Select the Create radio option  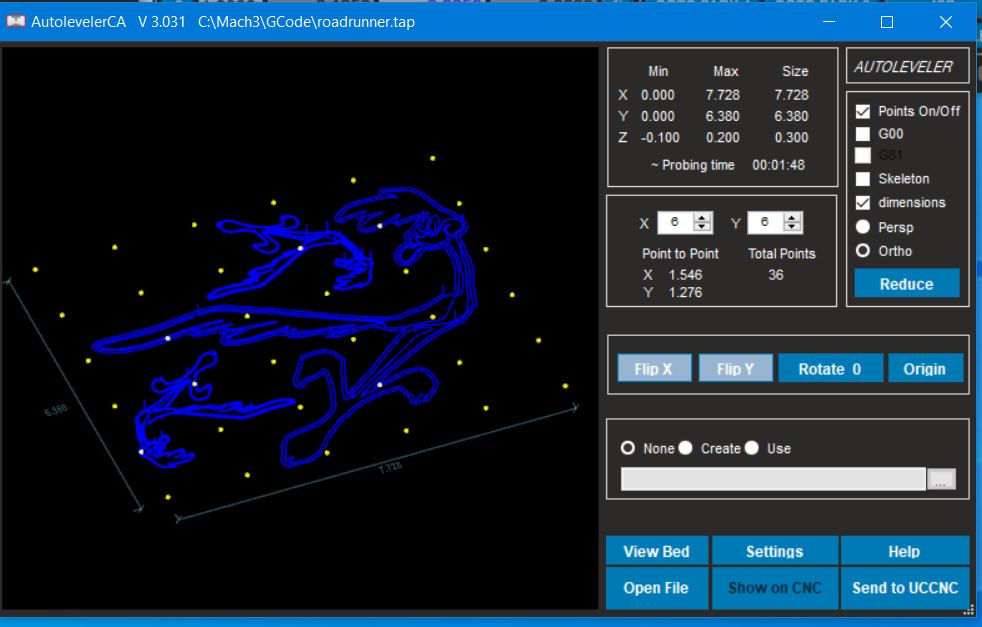coord(685,448)
